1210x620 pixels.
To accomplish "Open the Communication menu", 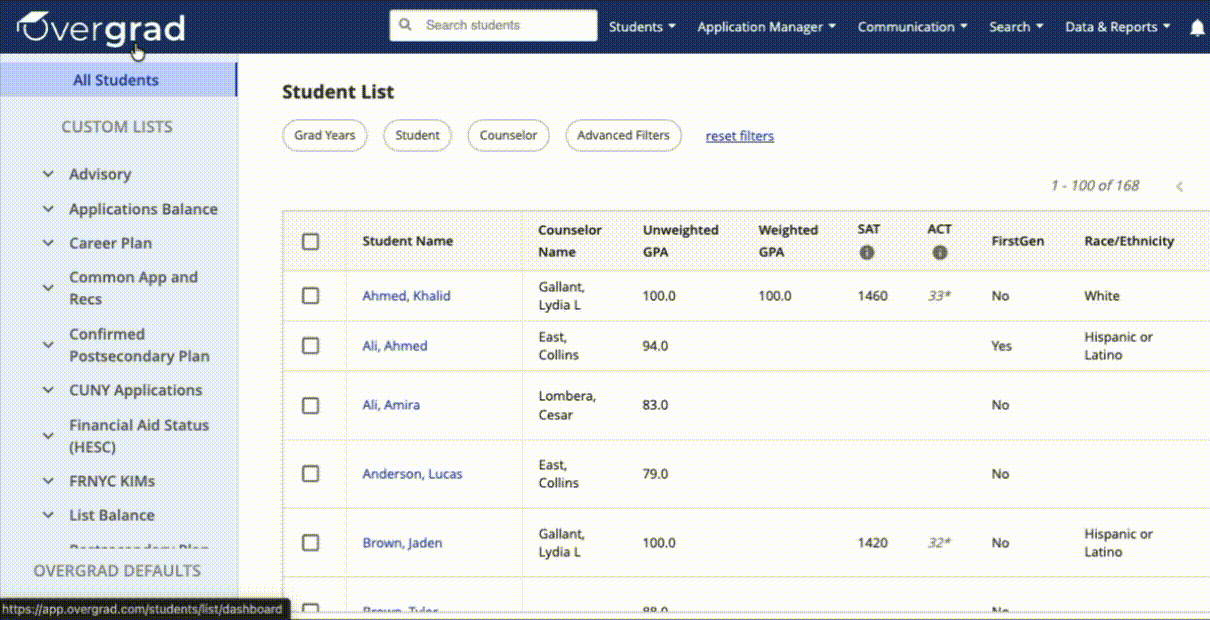I will [x=913, y=27].
